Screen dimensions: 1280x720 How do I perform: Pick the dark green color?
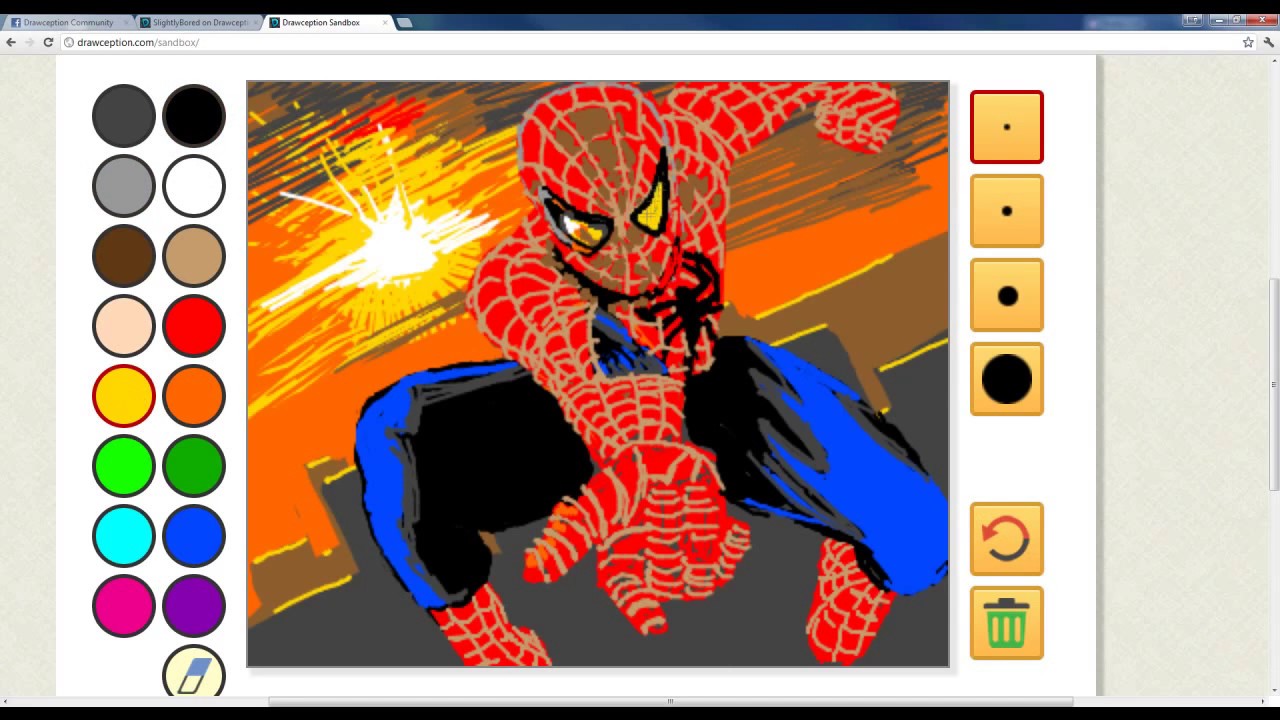194,466
